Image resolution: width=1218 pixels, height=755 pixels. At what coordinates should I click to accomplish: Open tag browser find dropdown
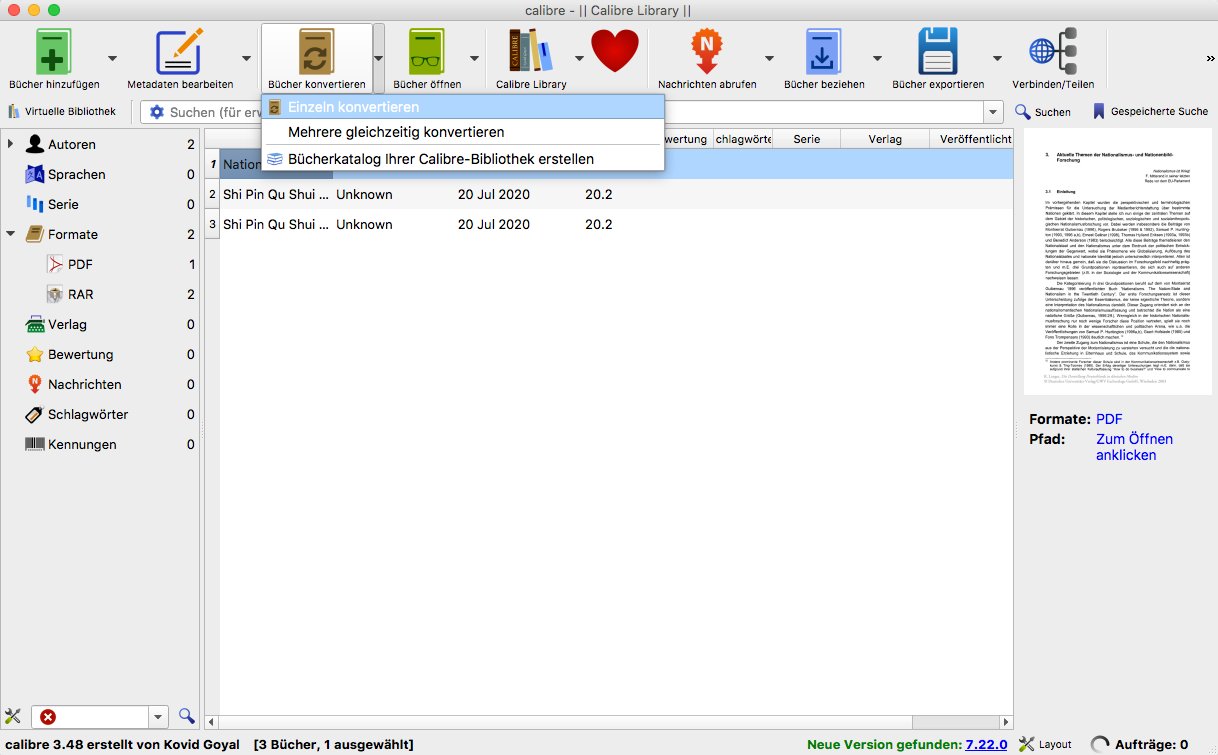tap(158, 716)
